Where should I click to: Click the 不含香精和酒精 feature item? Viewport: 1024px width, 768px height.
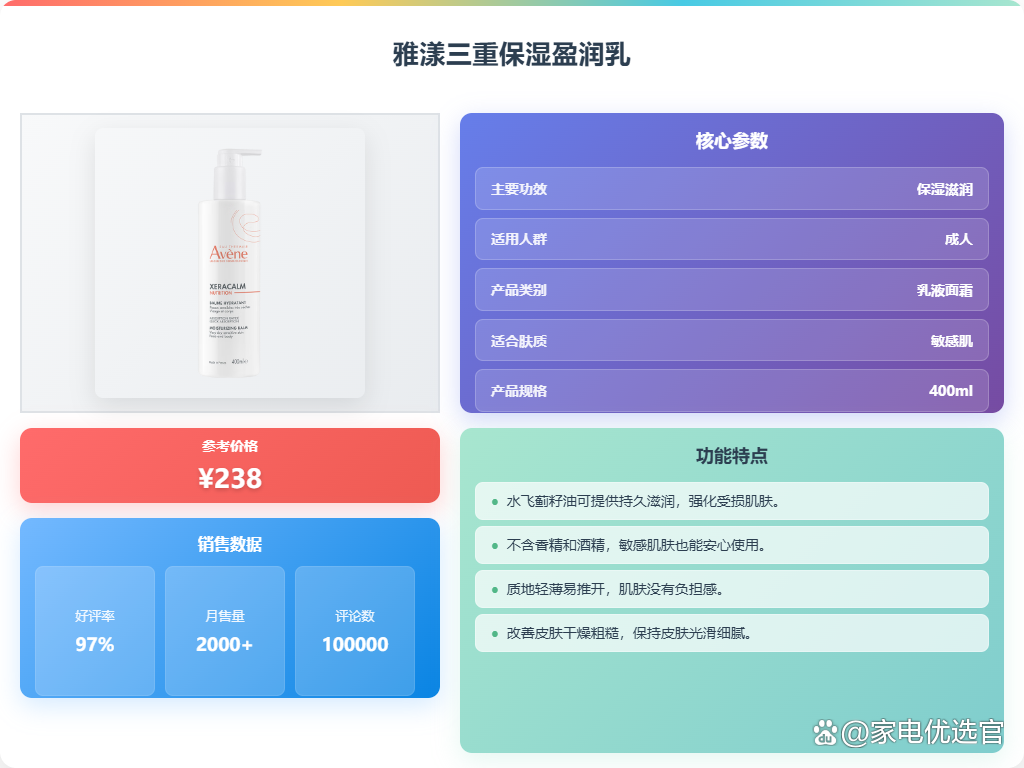coord(731,545)
